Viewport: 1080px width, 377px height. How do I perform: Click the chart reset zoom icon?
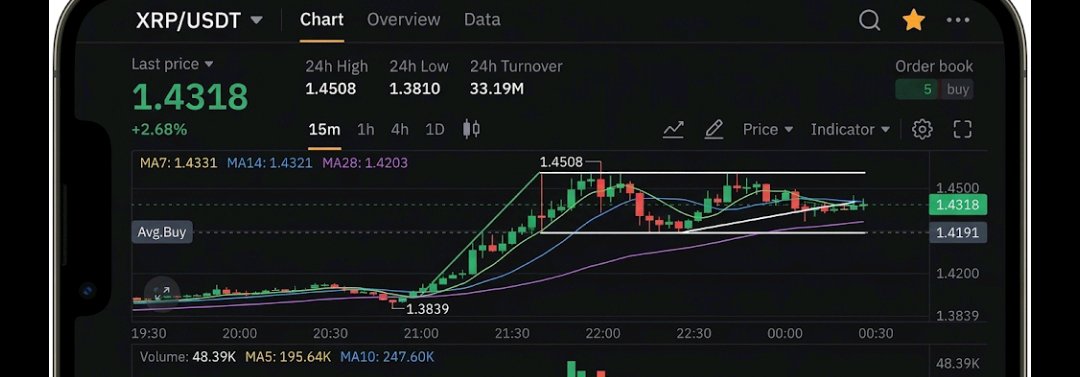click(162, 294)
